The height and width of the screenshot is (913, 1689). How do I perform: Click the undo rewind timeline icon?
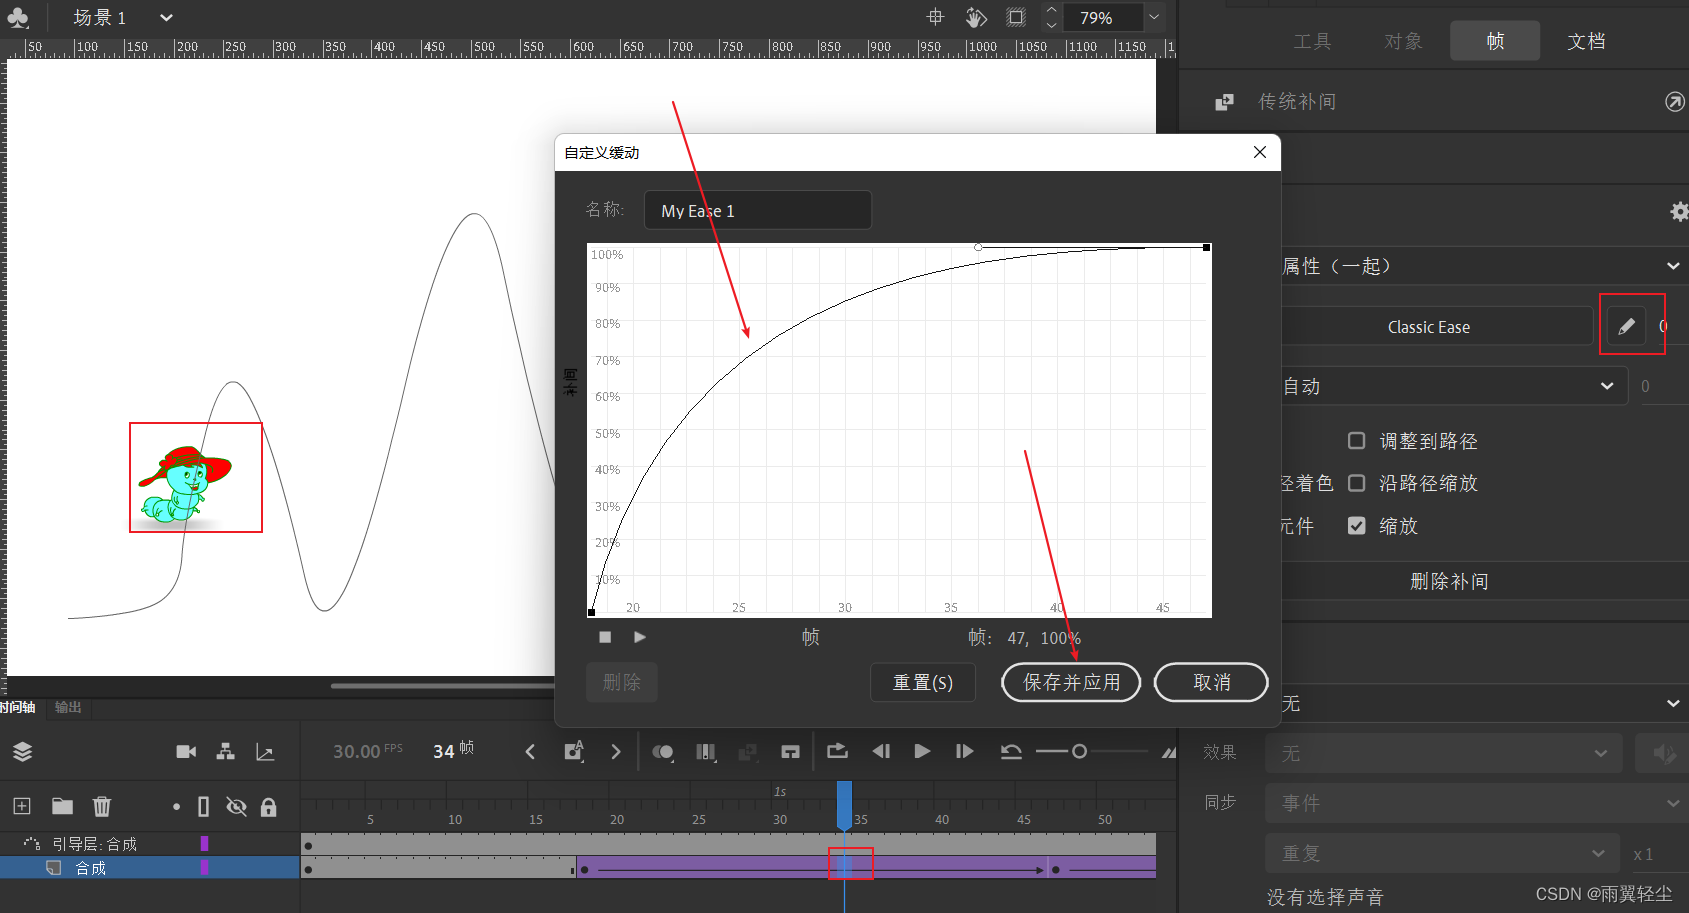pyautogui.click(x=1011, y=752)
